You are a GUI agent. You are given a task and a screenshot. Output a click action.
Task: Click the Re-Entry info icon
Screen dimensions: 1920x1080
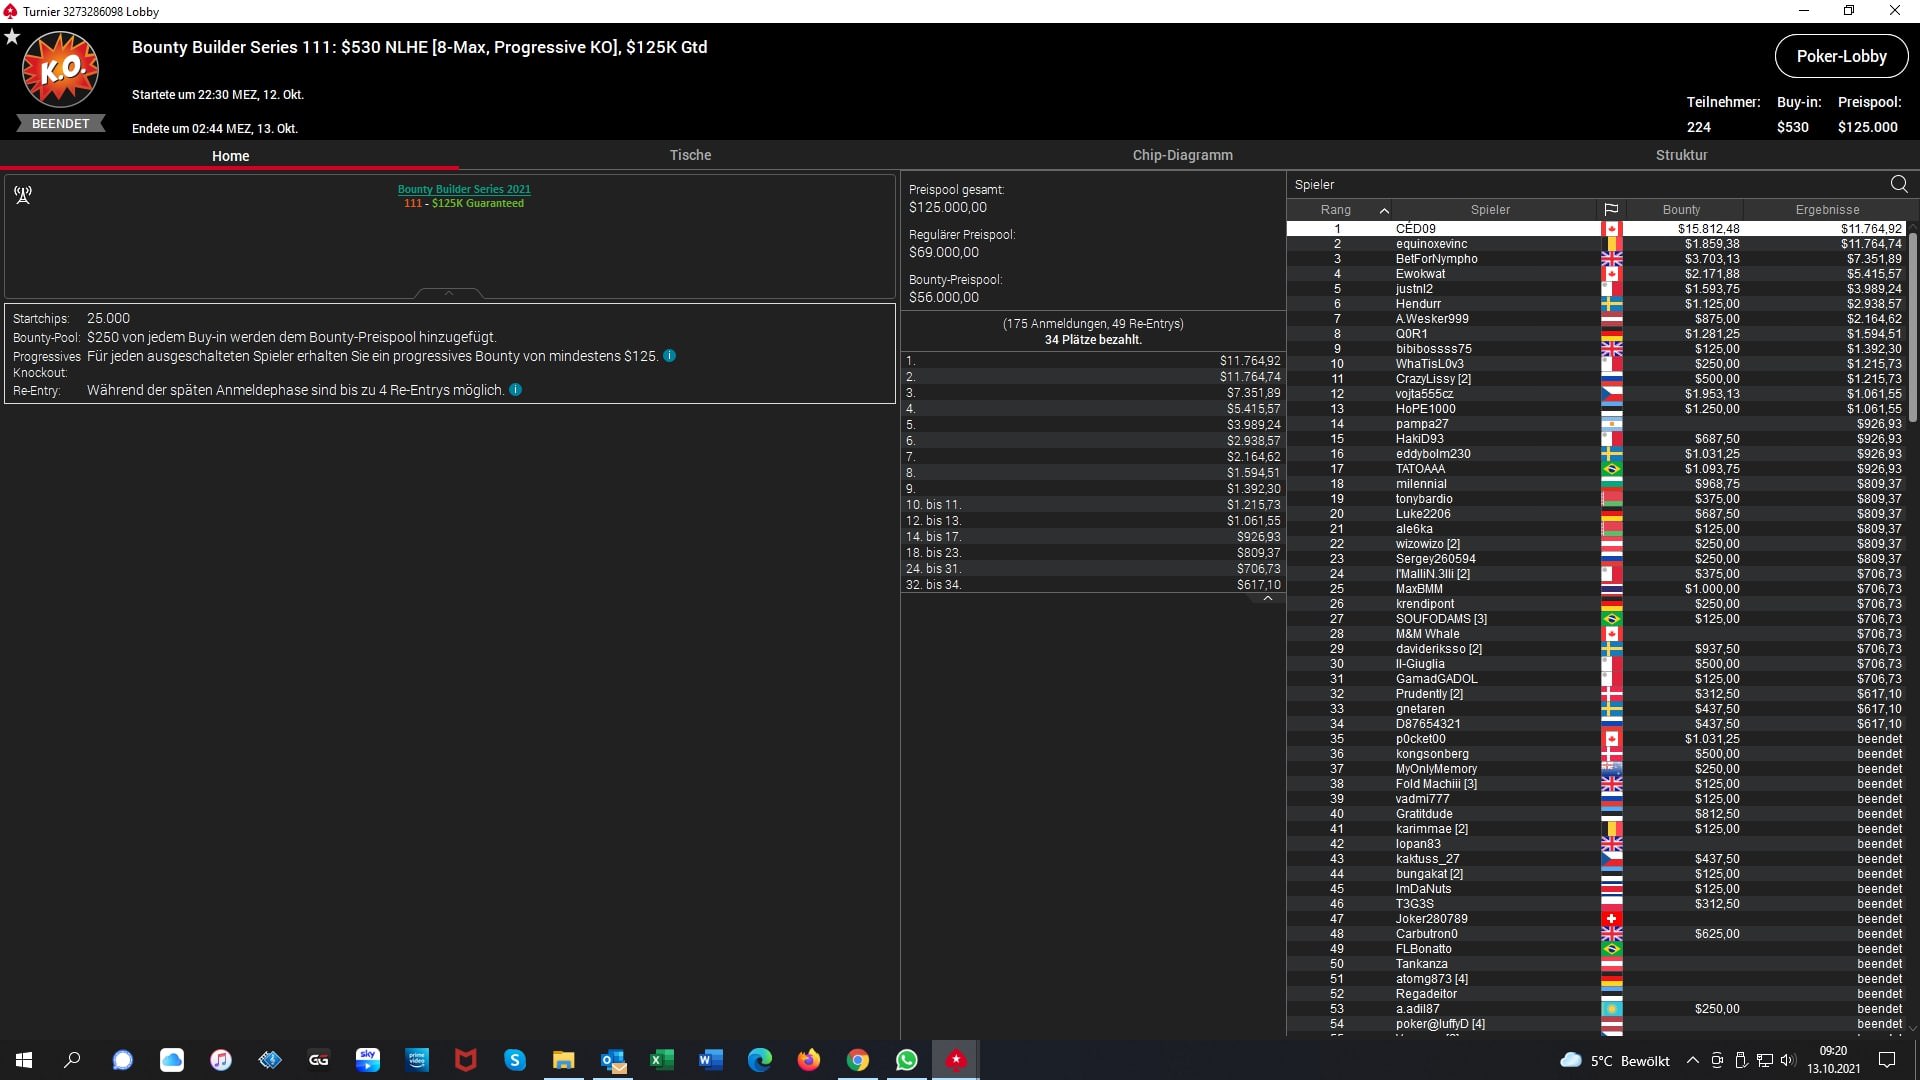click(516, 390)
